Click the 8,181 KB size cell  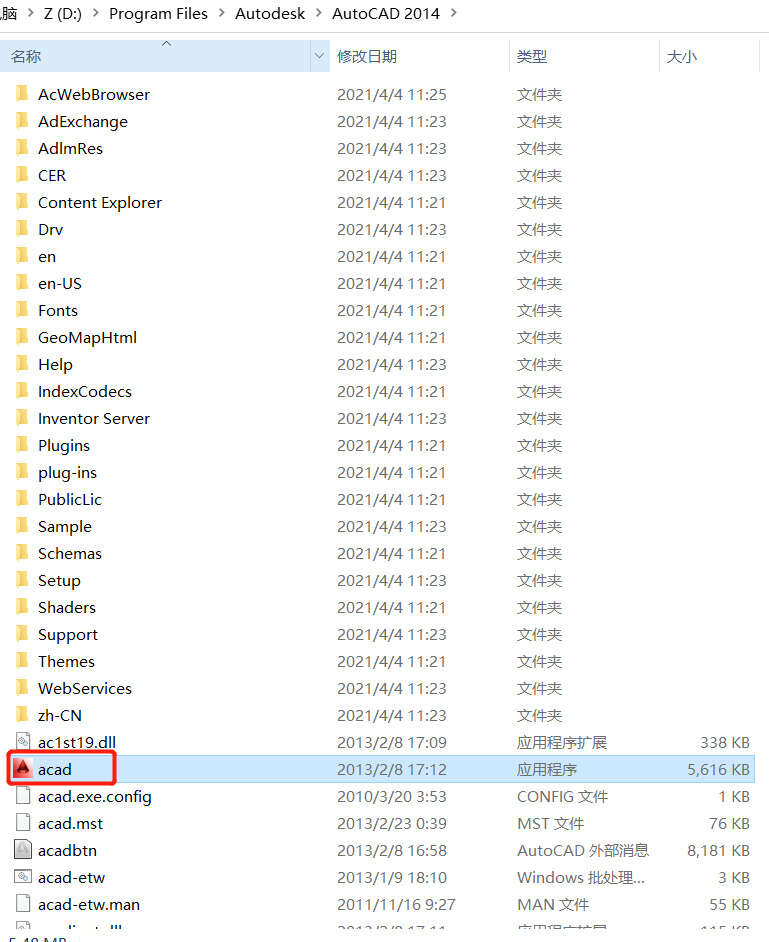(719, 850)
